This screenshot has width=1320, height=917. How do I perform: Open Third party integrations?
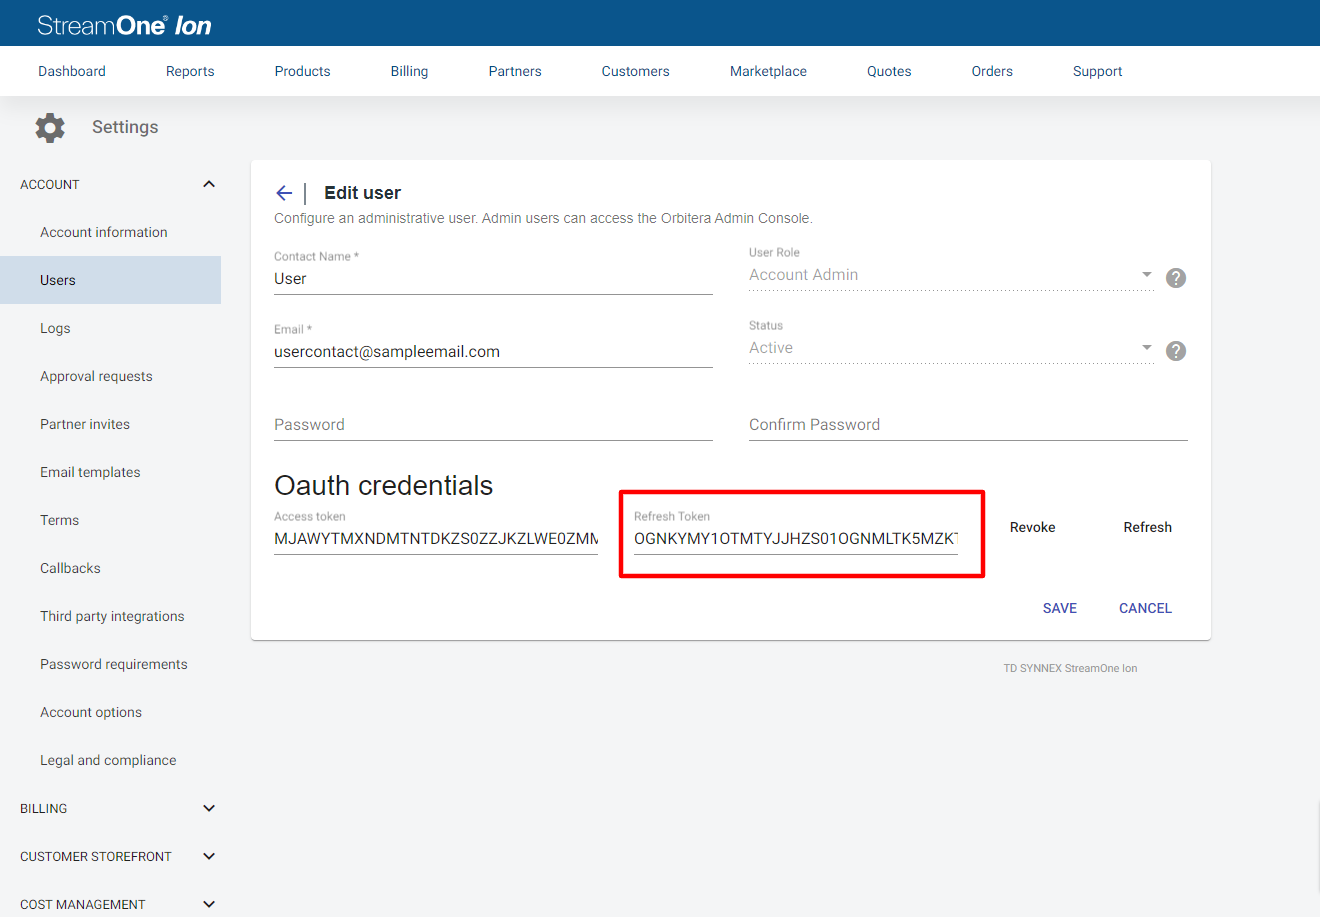click(x=110, y=616)
